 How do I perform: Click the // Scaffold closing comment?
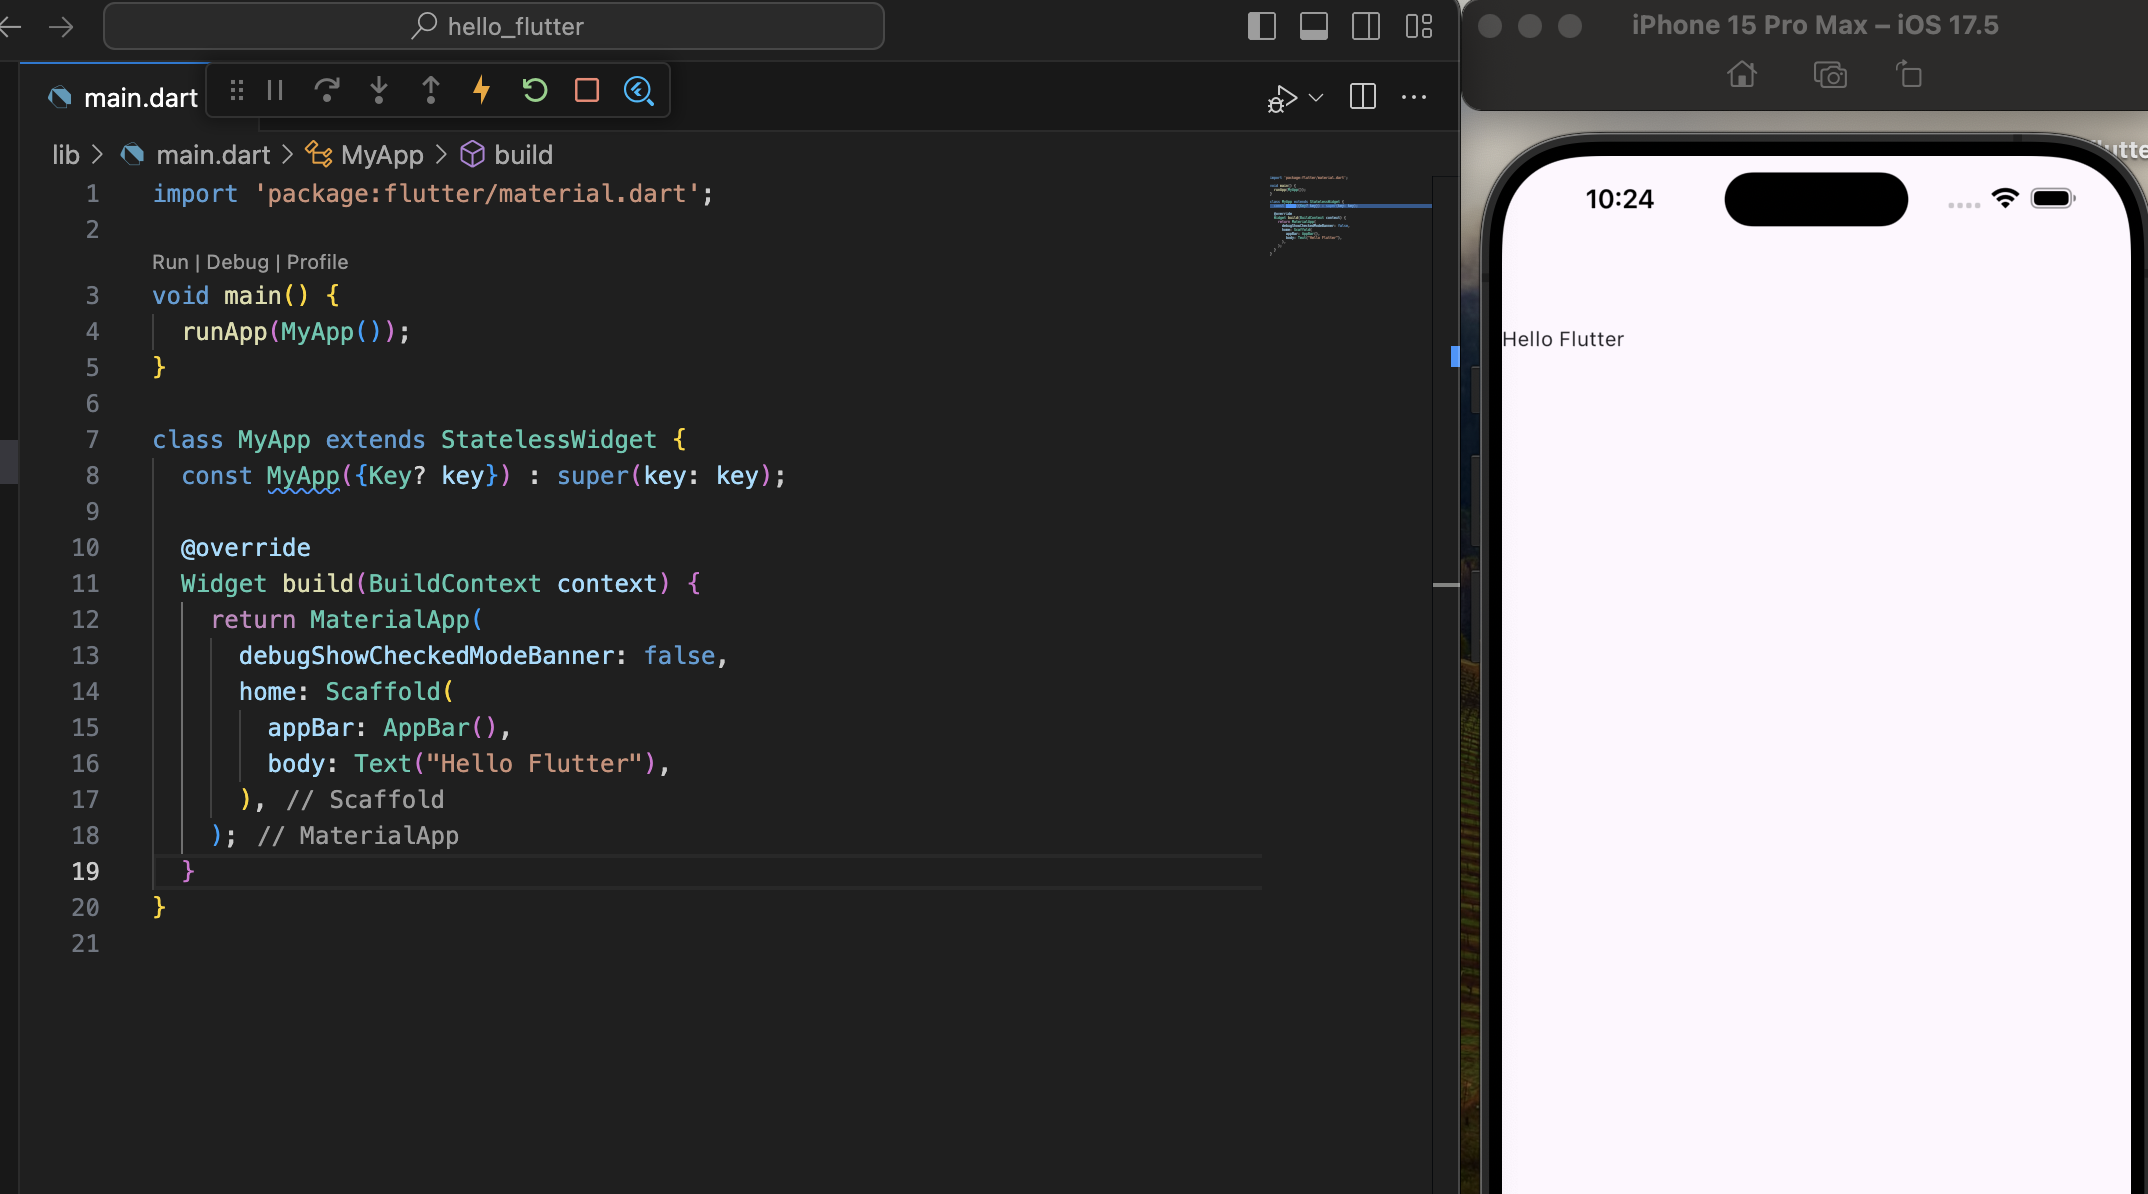pos(365,800)
